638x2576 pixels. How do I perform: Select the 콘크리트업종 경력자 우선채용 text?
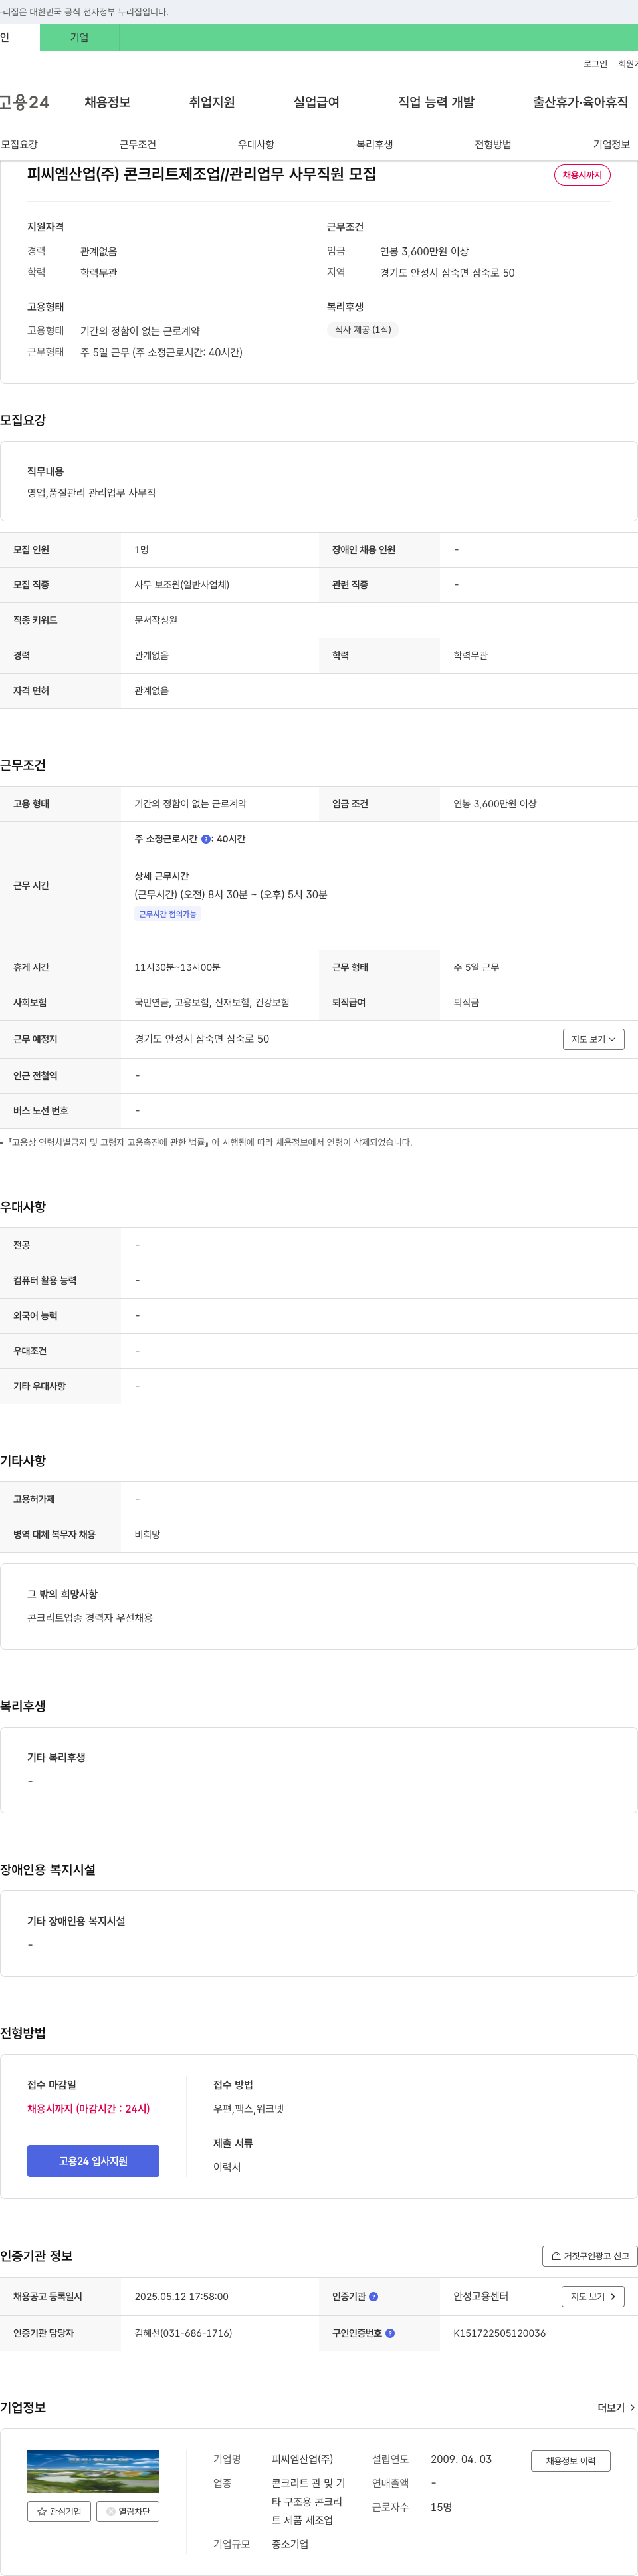tap(90, 1618)
